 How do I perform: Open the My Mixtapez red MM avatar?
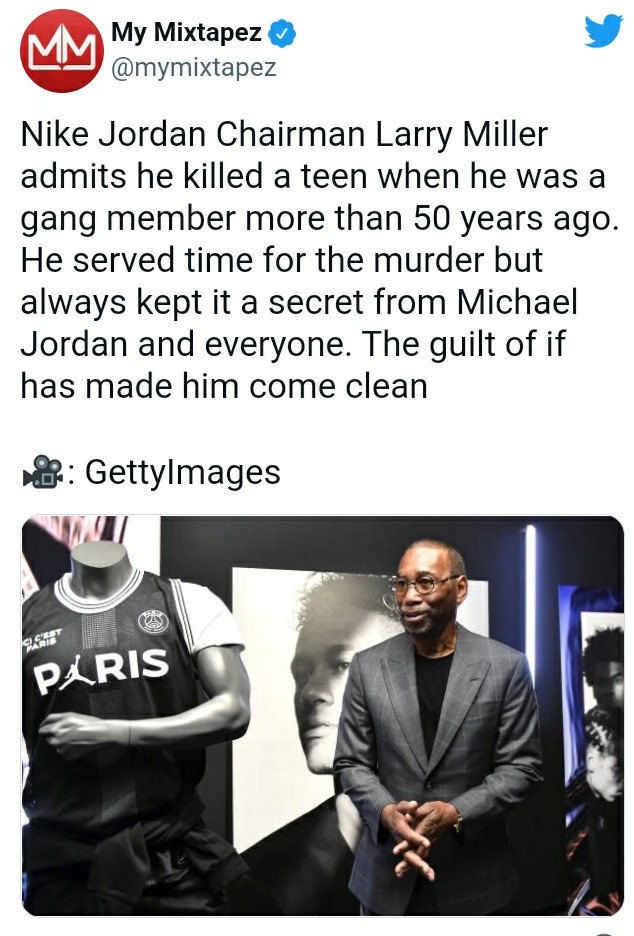(61, 51)
